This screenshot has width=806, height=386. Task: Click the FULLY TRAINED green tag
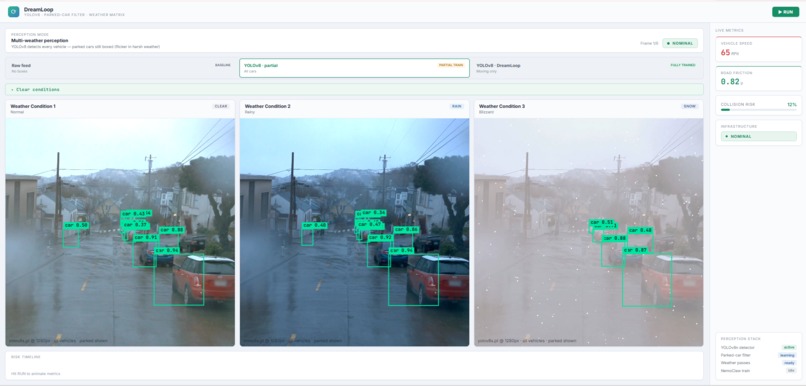[683, 65]
